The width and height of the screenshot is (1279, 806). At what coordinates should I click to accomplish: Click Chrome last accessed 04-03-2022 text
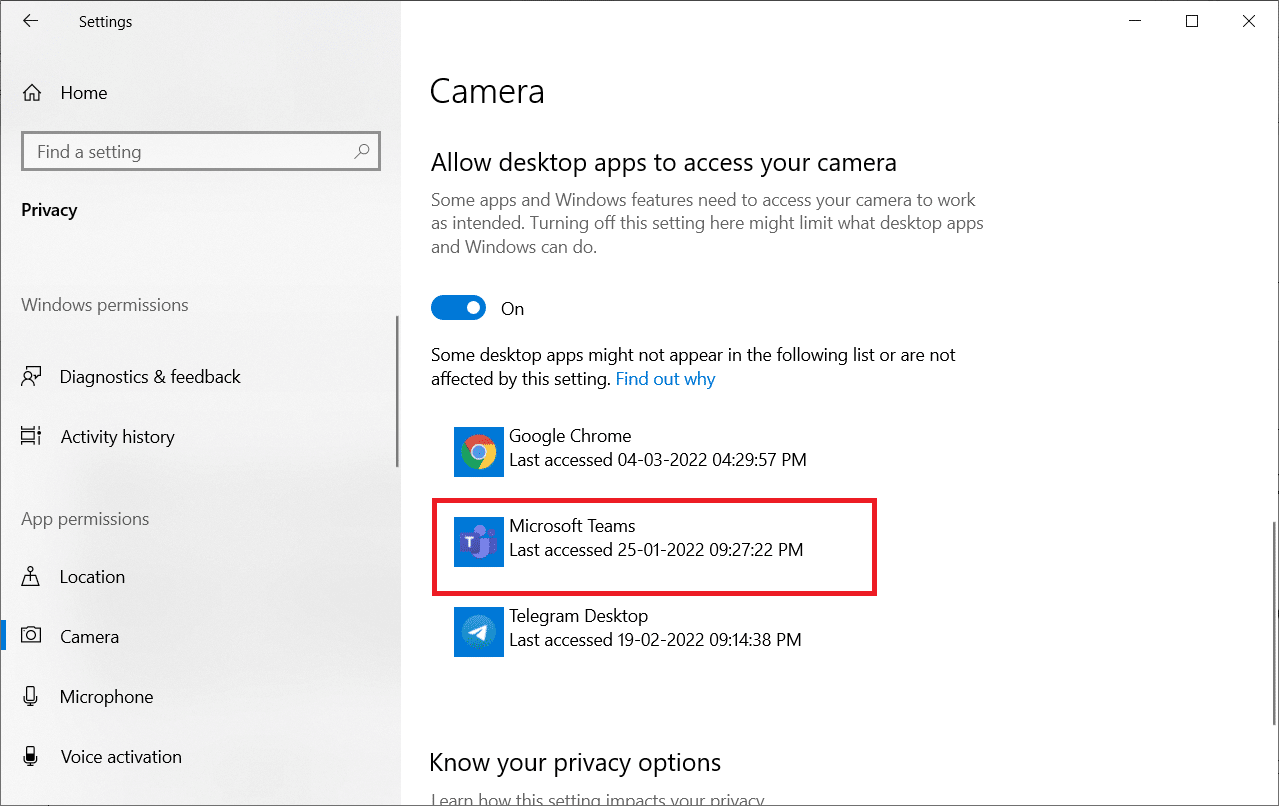point(658,461)
